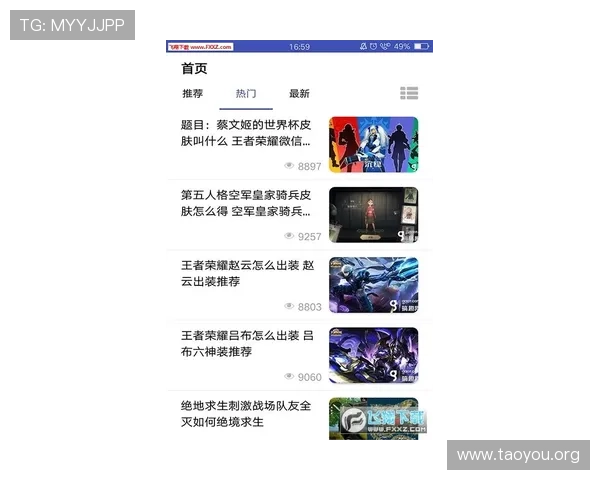Viewport: 600px width, 480px height.
Task: Tap the 蔡文姬 skin article thumbnail
Action: [373, 144]
